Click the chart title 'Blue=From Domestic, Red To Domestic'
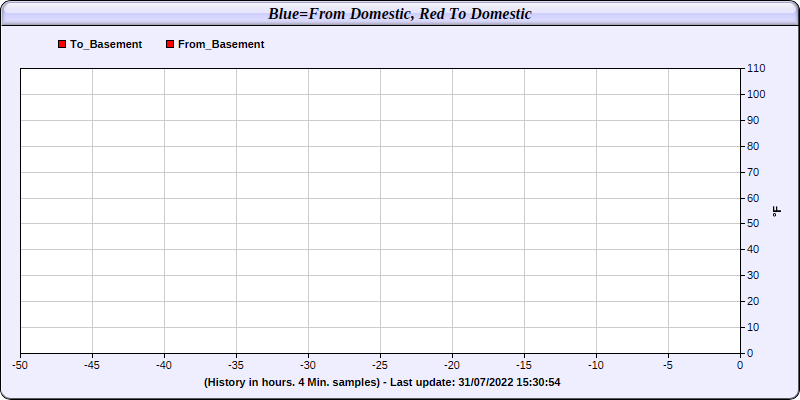The height and width of the screenshot is (400, 800). pyautogui.click(x=400, y=14)
